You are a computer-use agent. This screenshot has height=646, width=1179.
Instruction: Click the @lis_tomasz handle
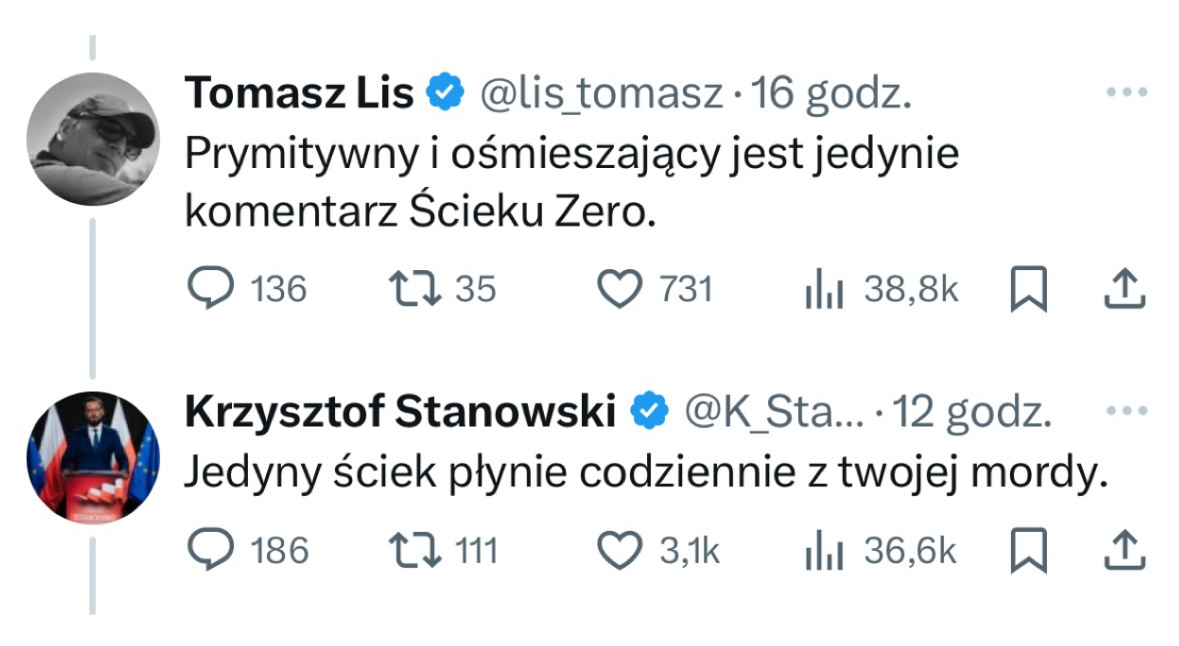click(601, 93)
